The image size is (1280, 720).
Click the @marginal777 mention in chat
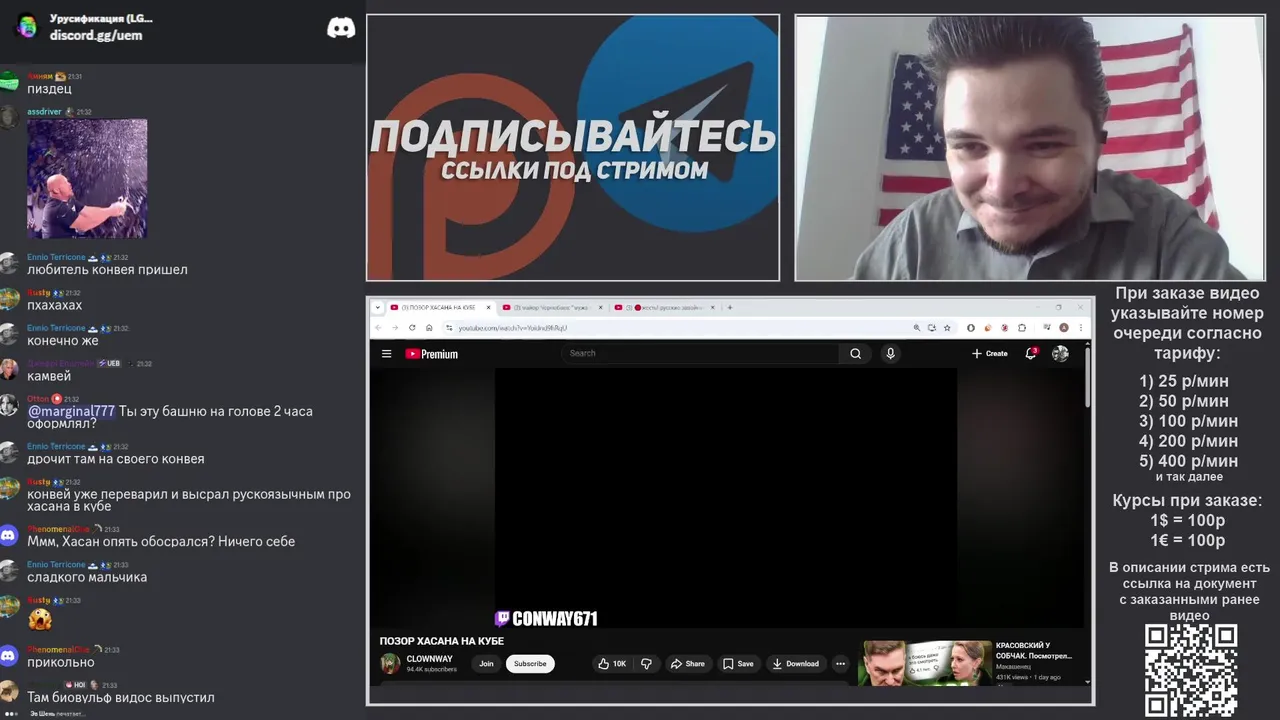pyautogui.click(x=71, y=411)
